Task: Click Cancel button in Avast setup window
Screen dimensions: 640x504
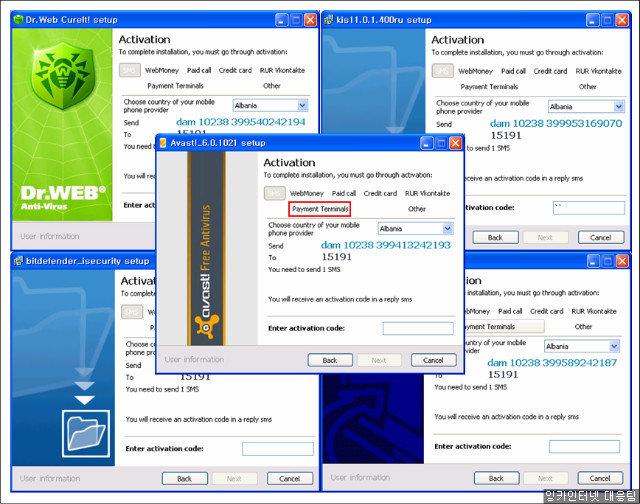Action: (x=433, y=360)
